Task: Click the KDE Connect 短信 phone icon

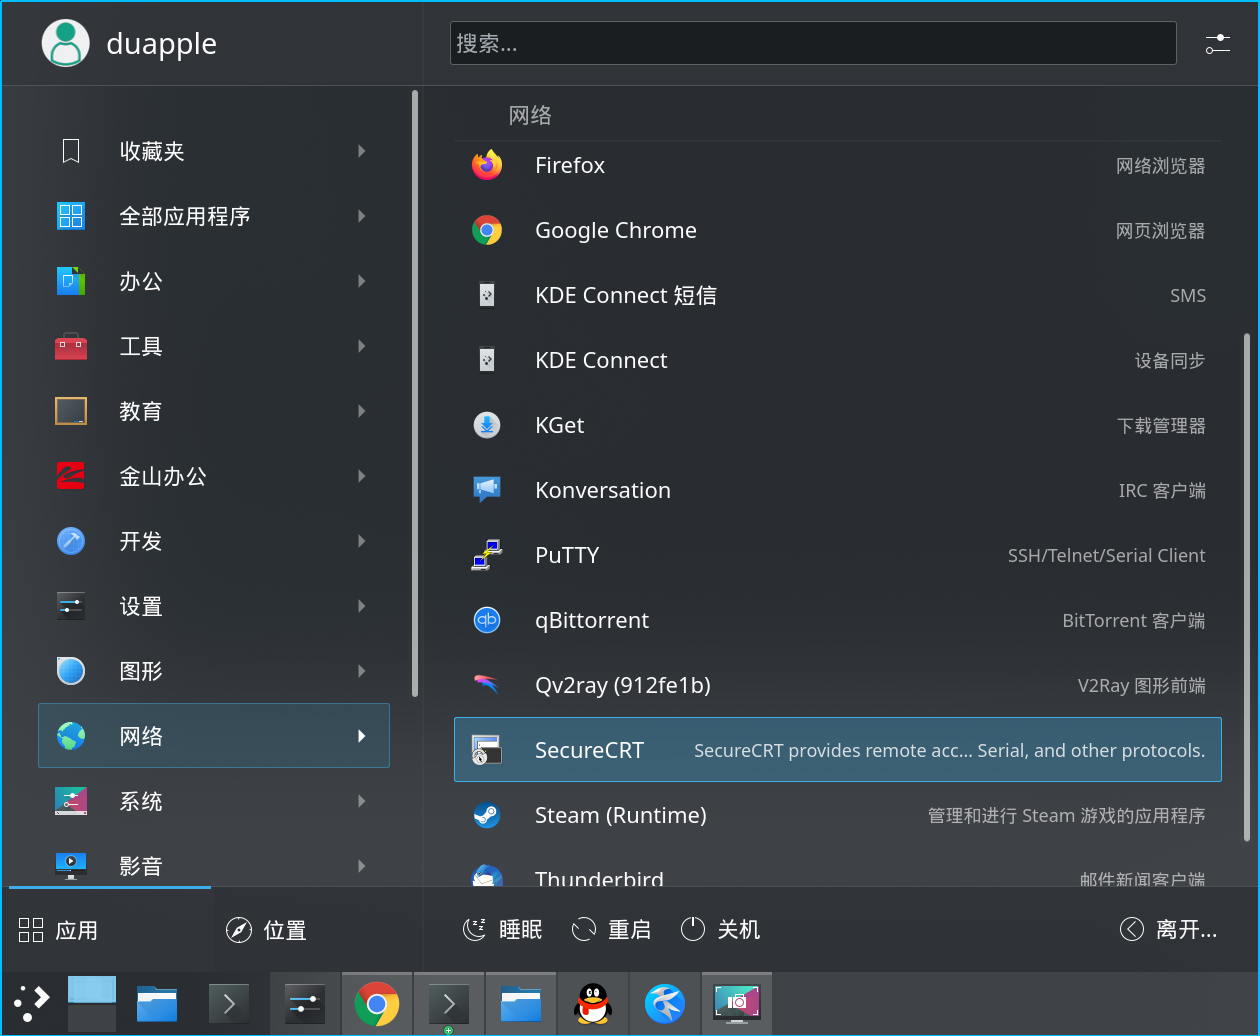Action: click(x=487, y=295)
